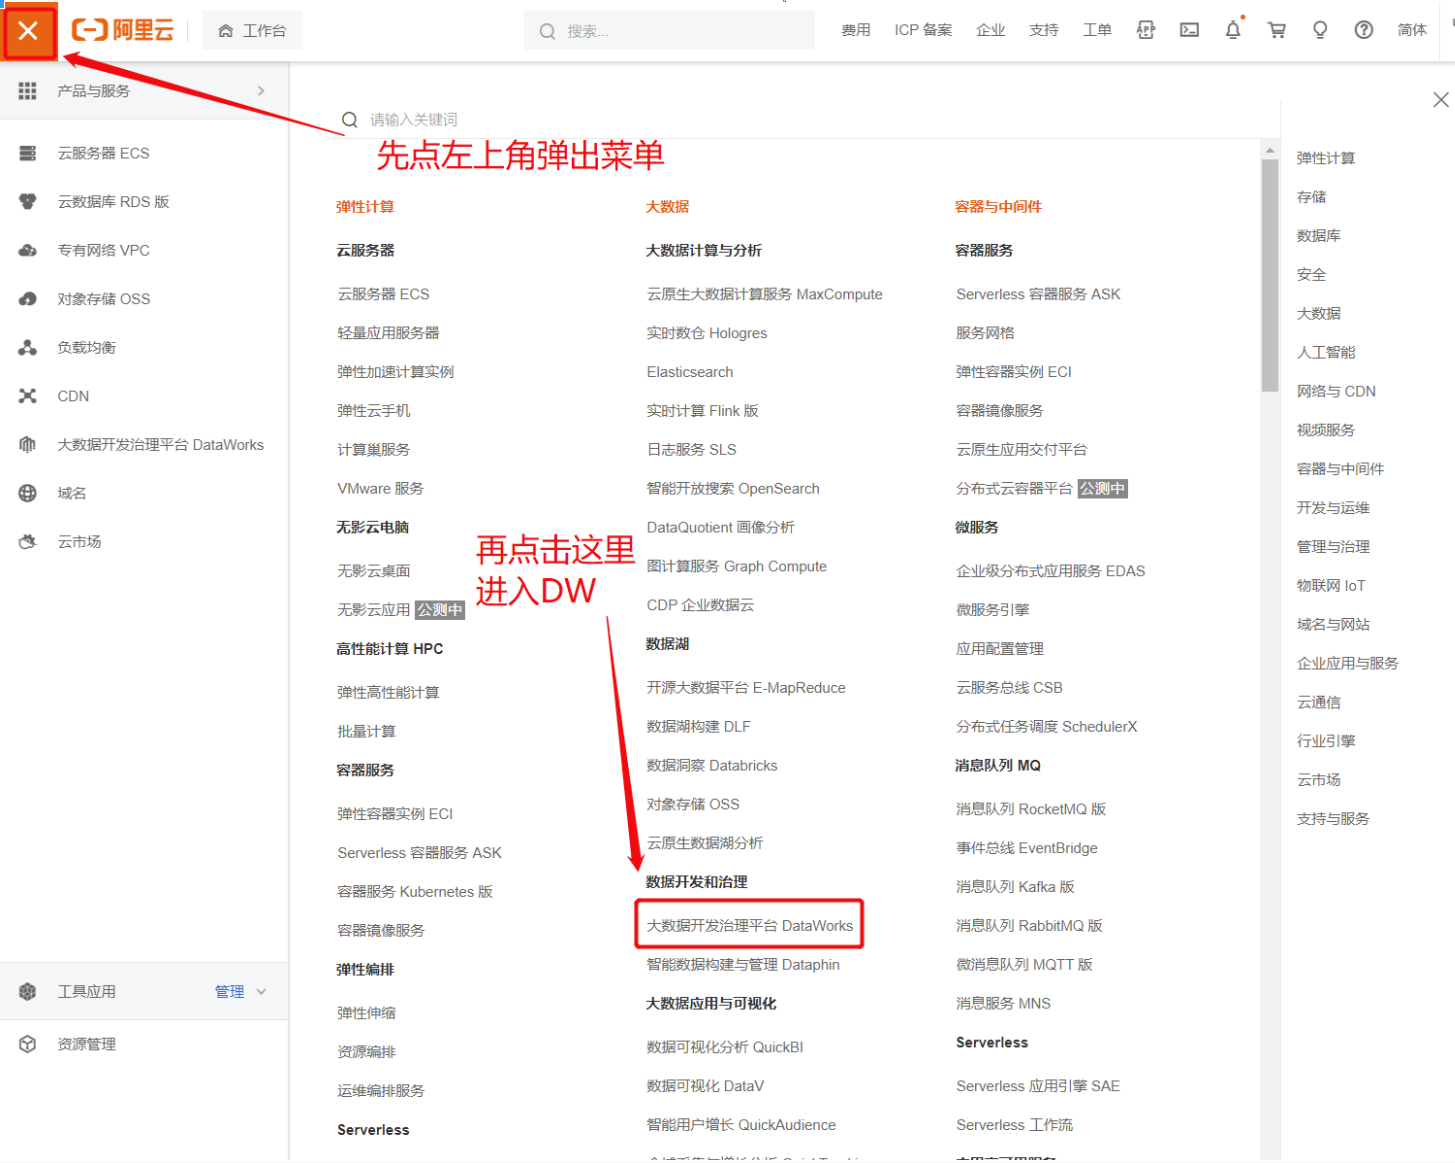Open 企业级分布式应用服务 EDAS link
Viewport: 1455px width, 1163px height.
[1051, 571]
